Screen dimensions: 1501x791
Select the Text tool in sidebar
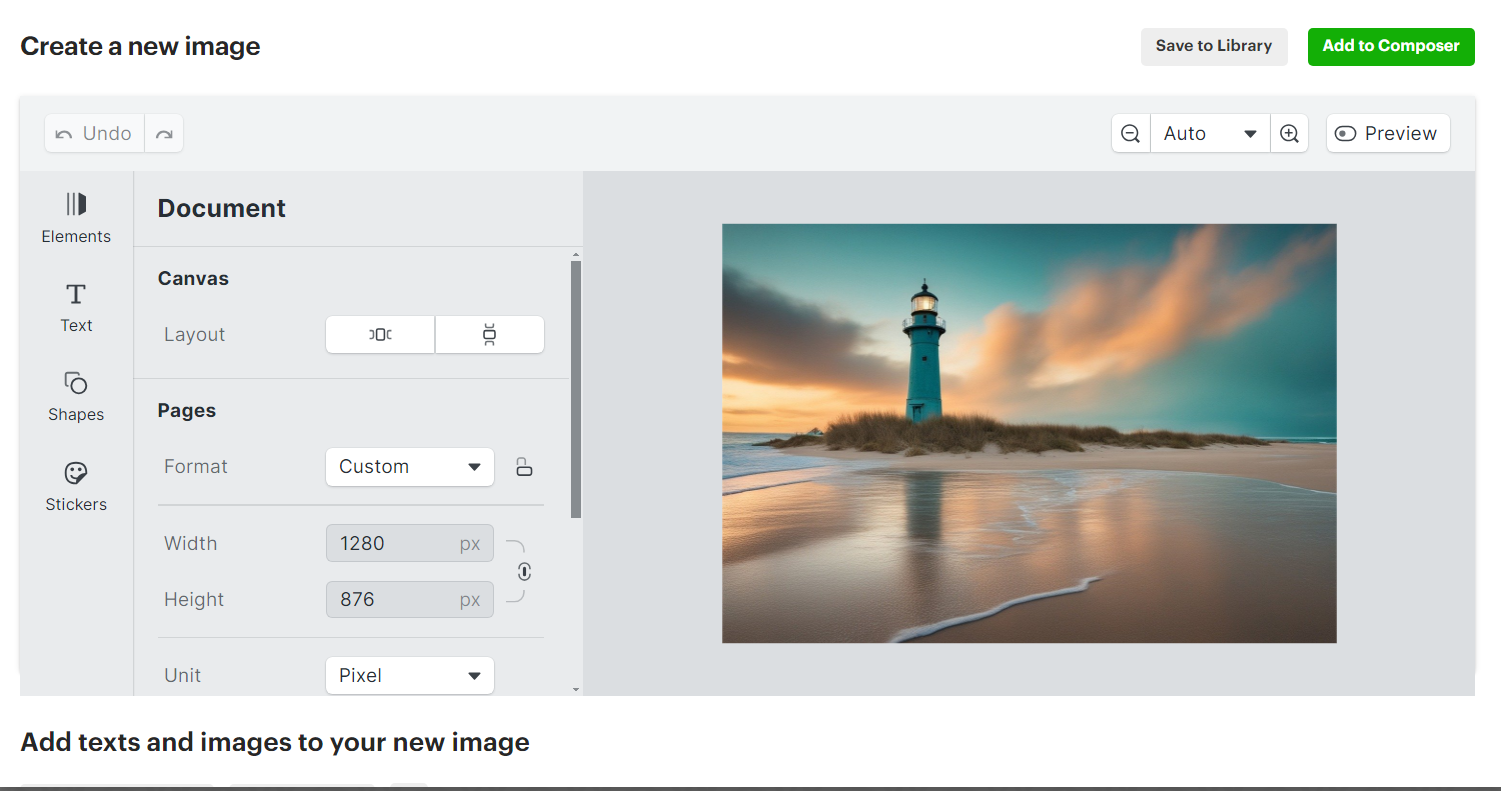click(76, 295)
